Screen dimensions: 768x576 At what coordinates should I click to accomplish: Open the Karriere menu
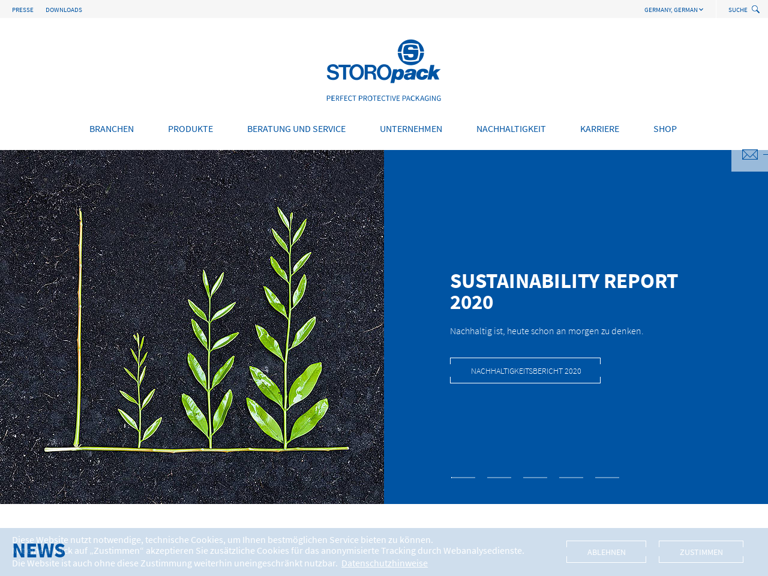[x=599, y=129]
